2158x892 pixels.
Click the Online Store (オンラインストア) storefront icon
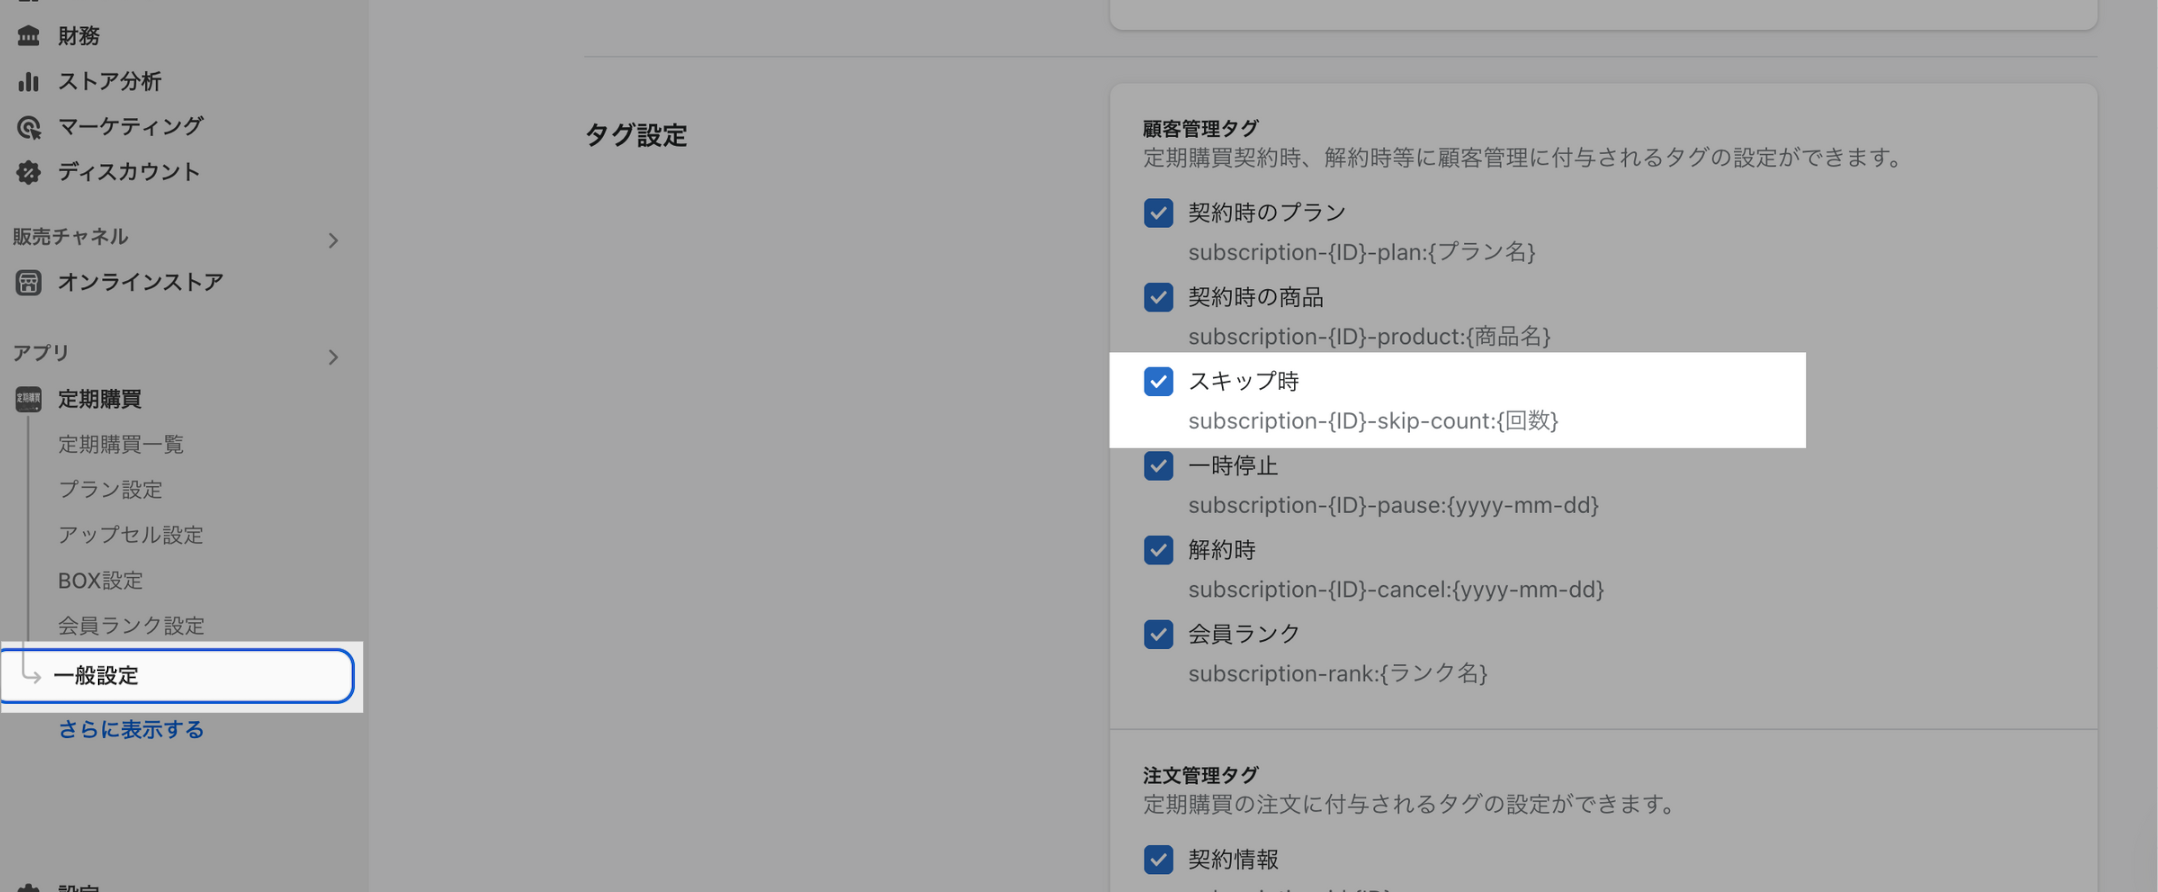28,283
